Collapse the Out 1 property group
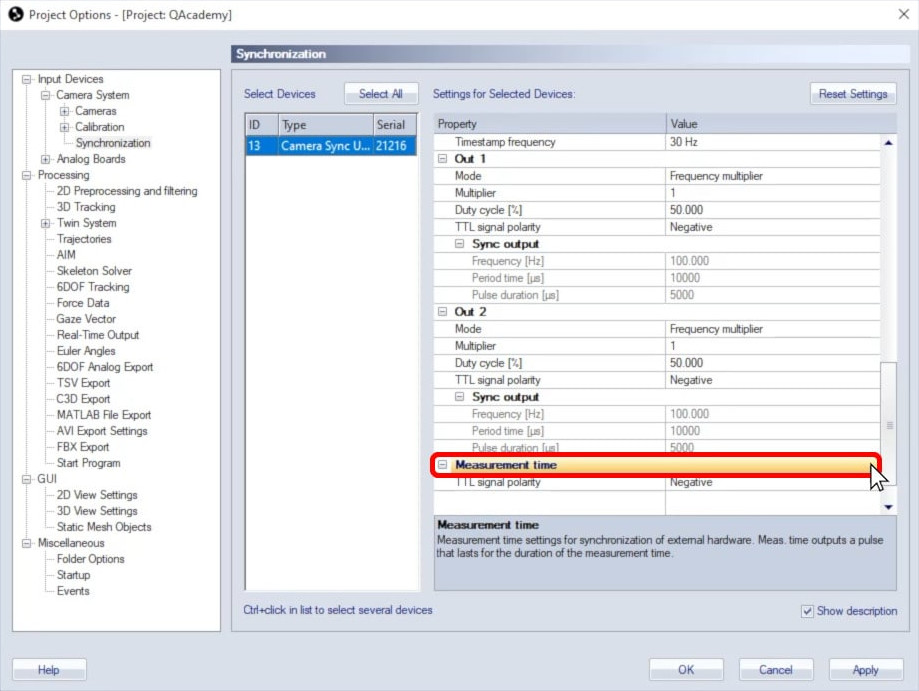This screenshot has height=691, width=919. point(444,158)
